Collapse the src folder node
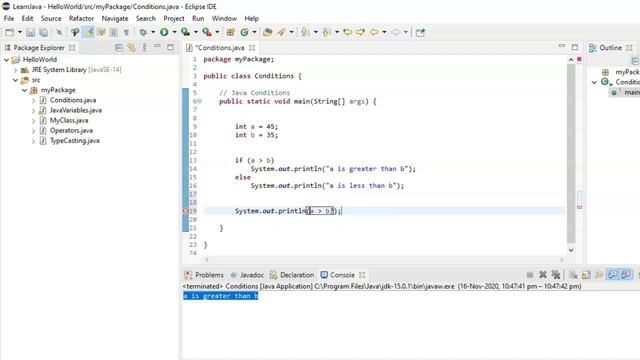Viewport: 640px width, 360px height. tap(16, 80)
